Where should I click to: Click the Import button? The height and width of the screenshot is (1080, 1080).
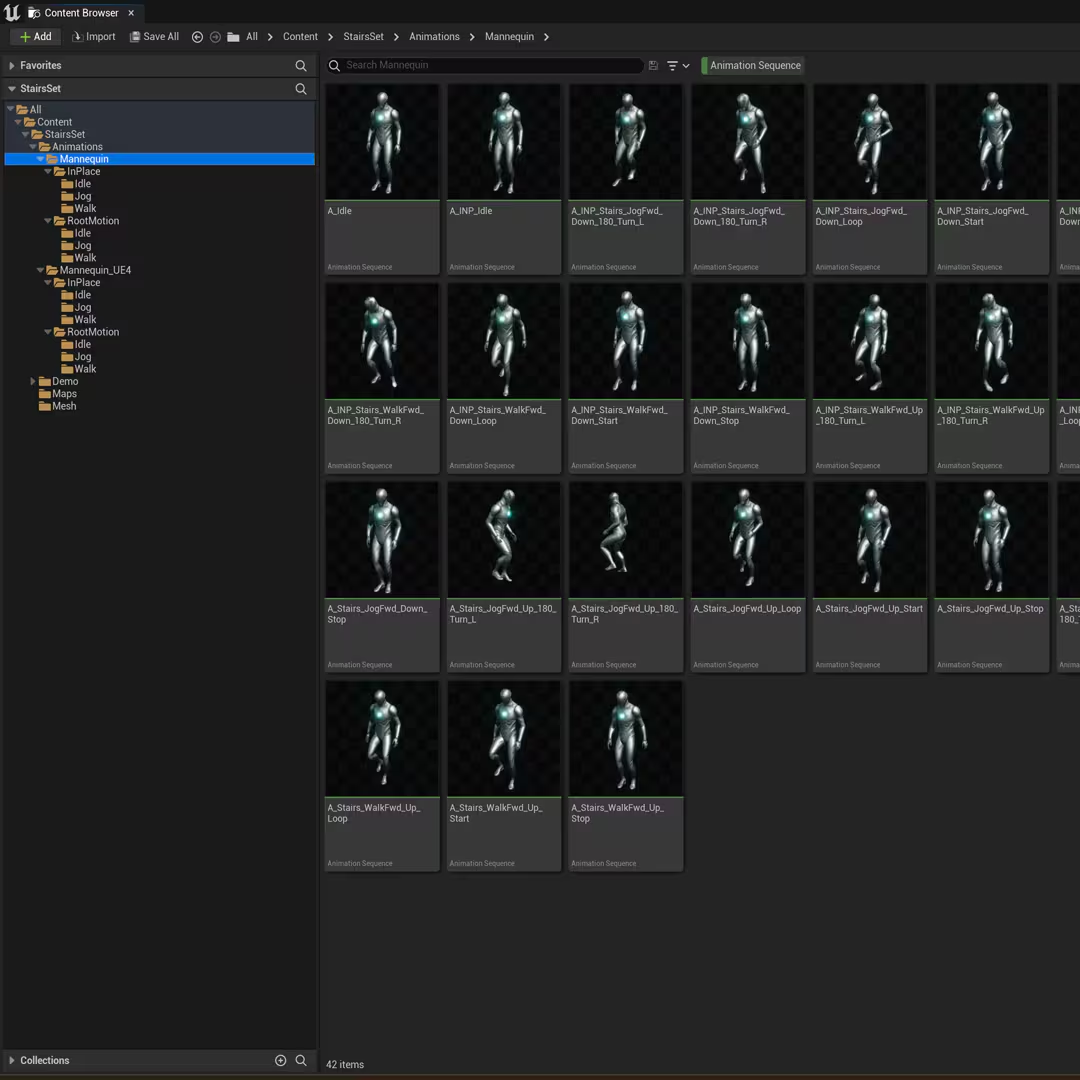pos(93,37)
